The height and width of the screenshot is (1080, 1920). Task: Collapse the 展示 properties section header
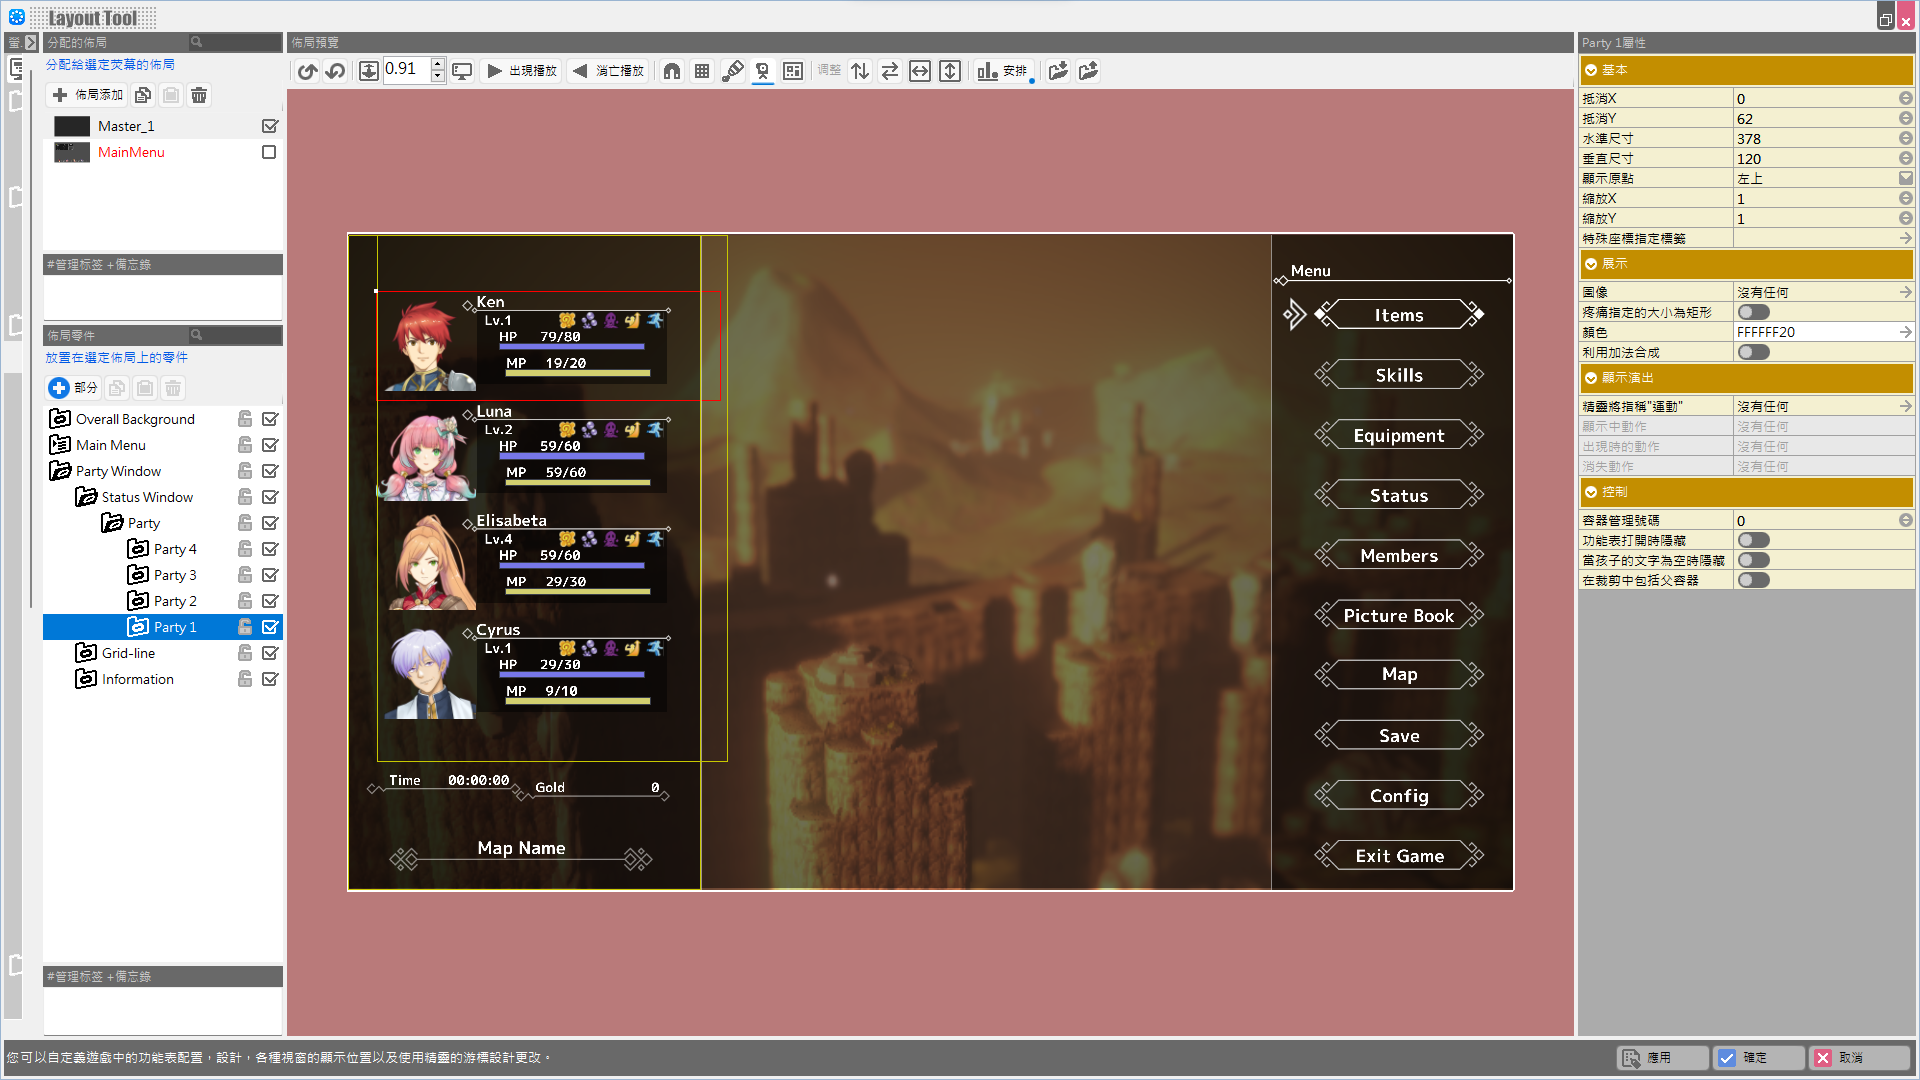(1591, 264)
